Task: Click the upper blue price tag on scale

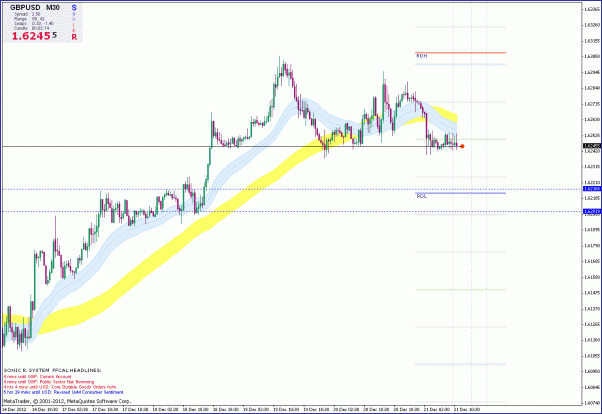Action: [x=592, y=189]
